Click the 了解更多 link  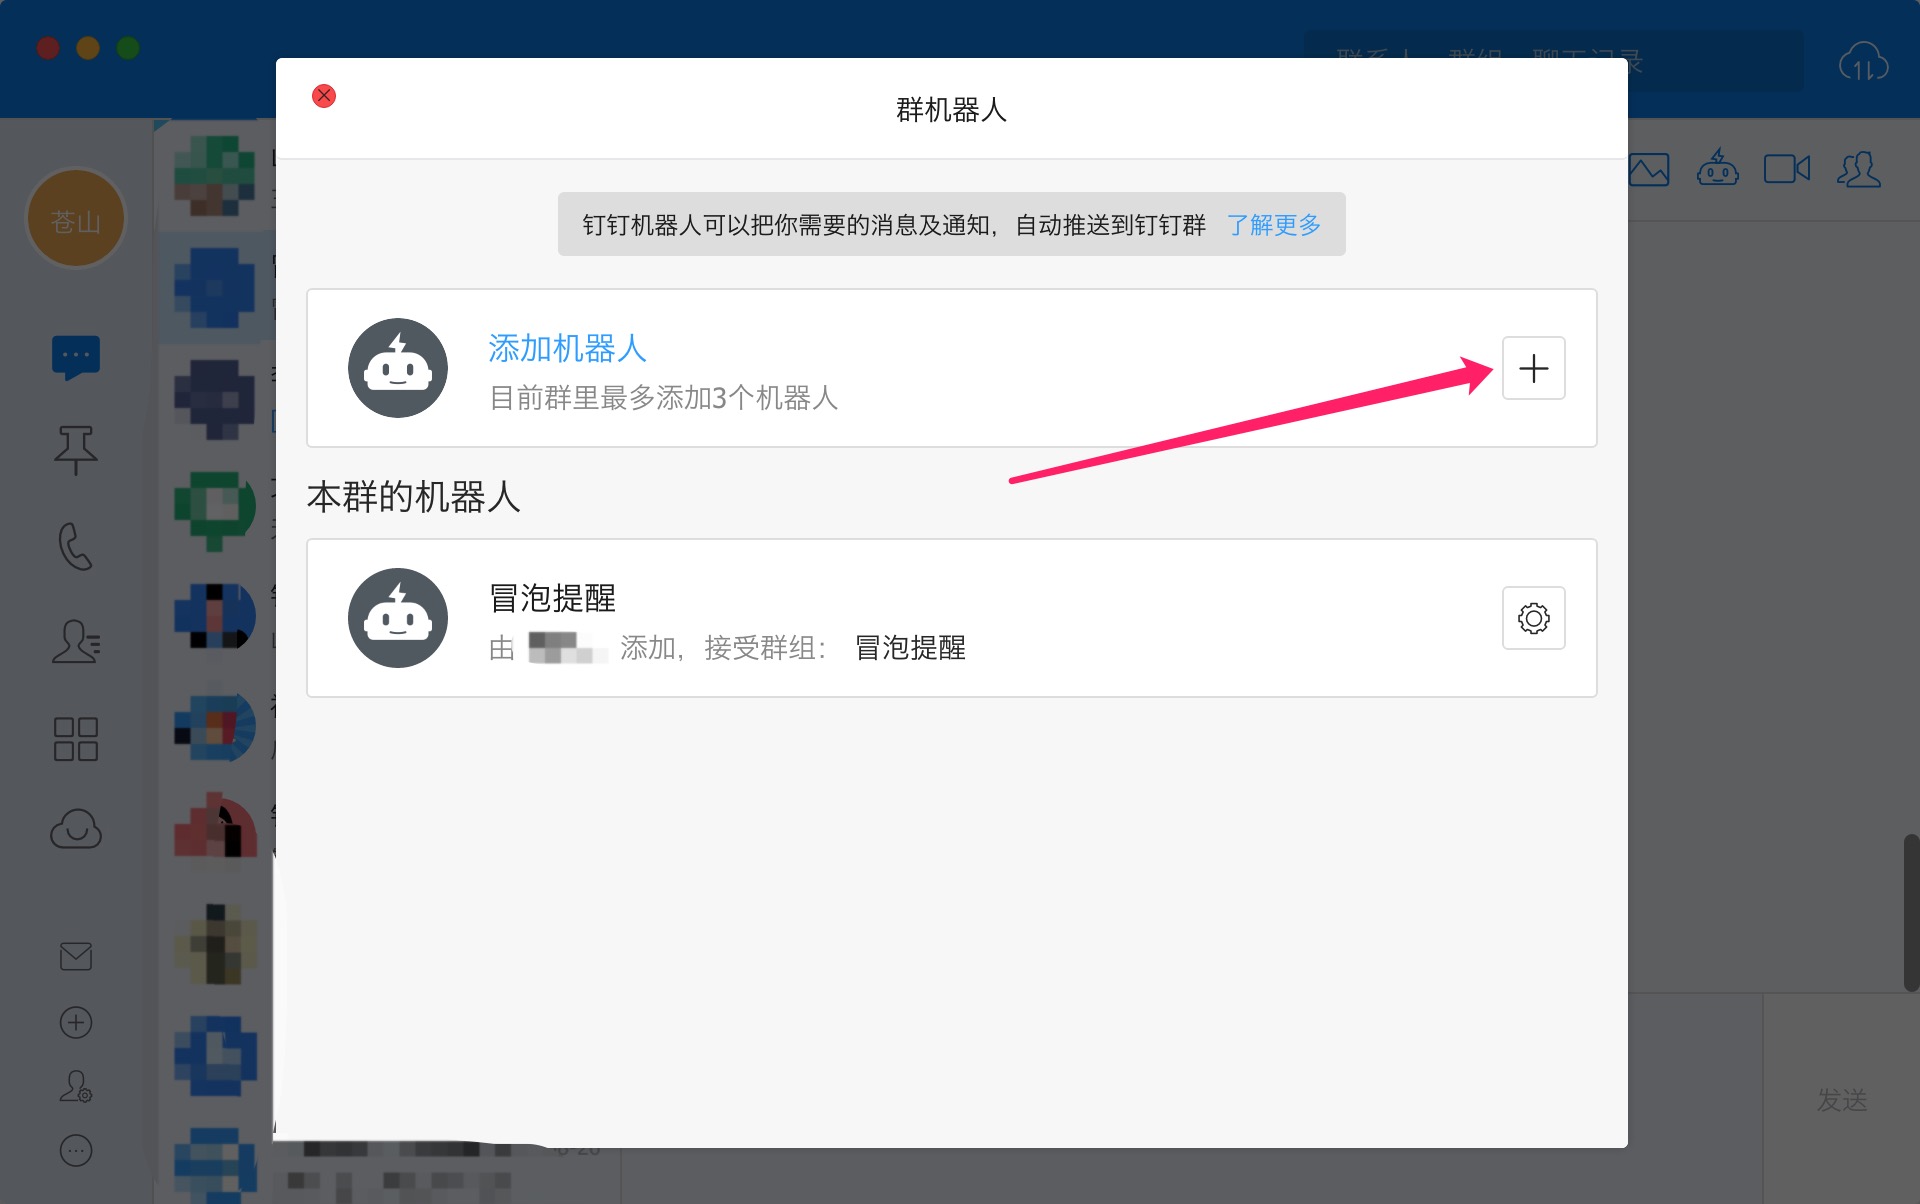click(x=1273, y=225)
